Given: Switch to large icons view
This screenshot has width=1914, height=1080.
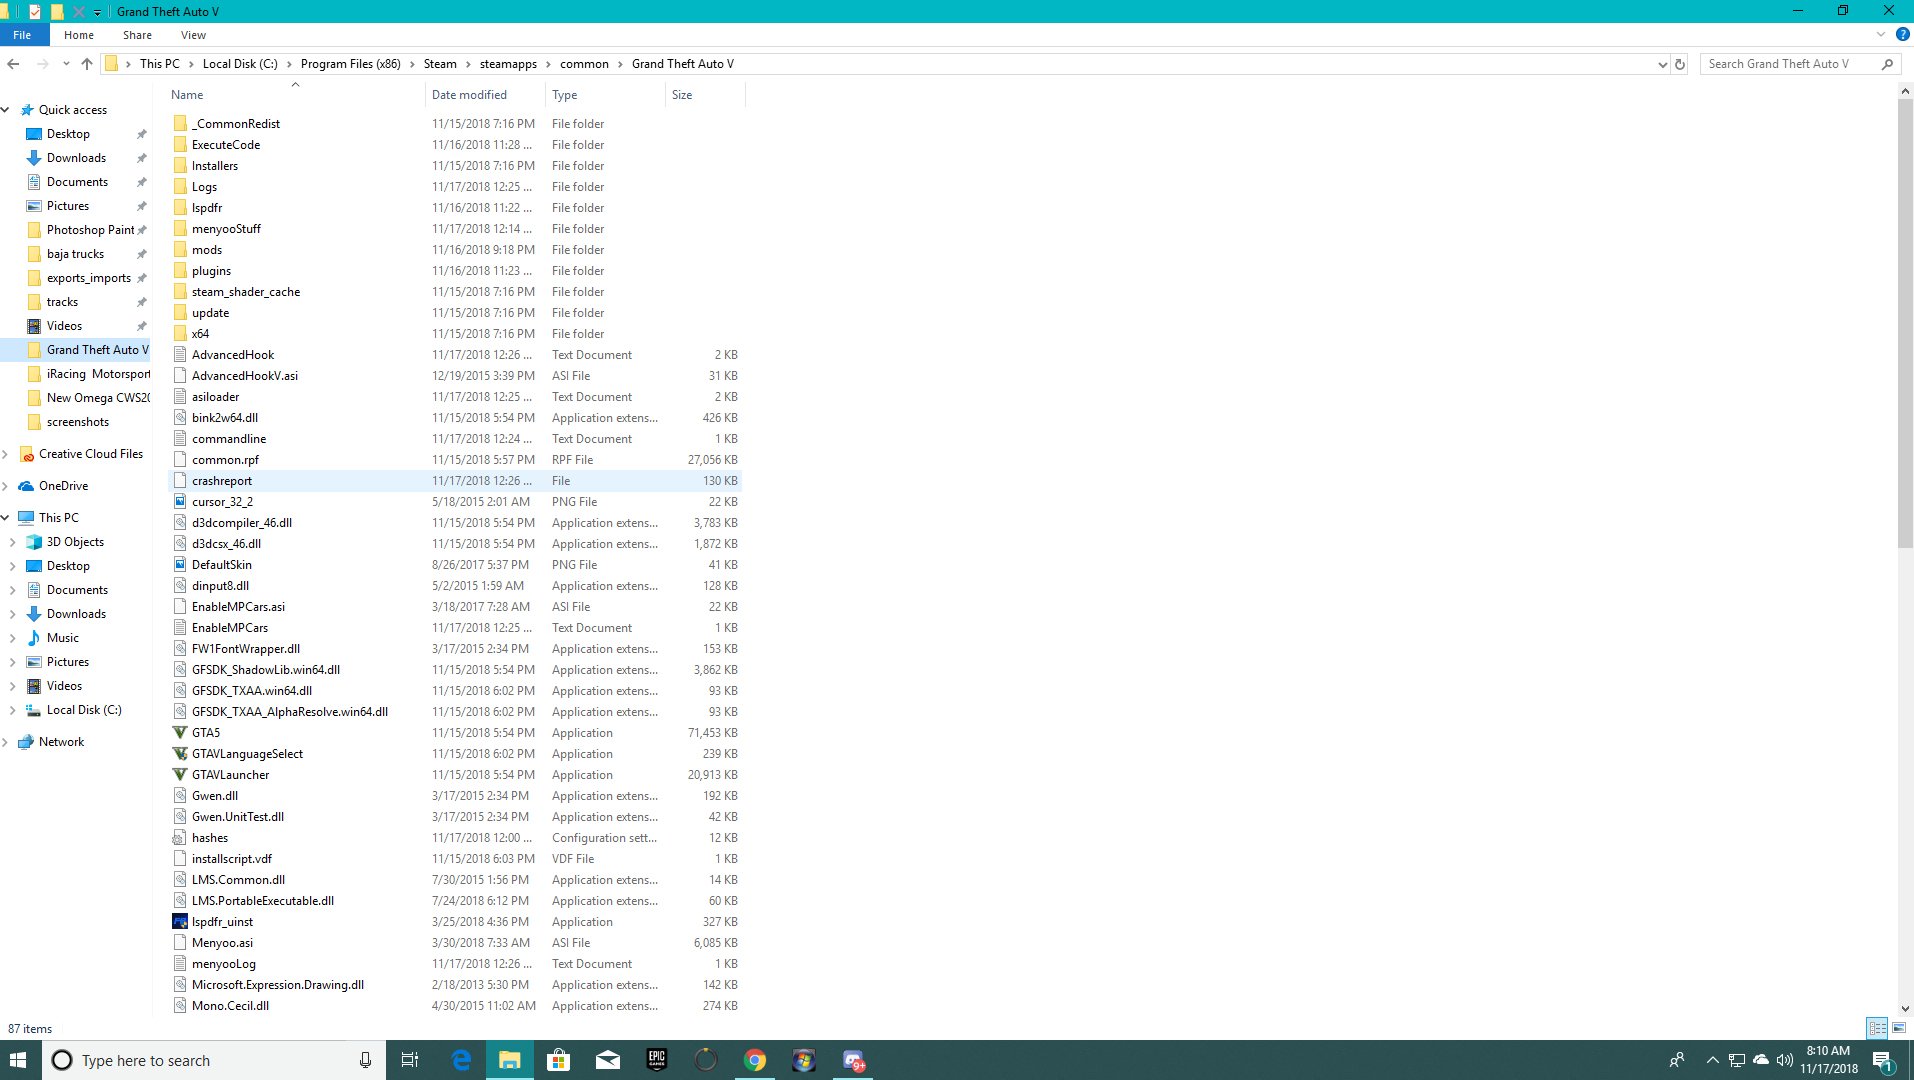Looking at the screenshot, I should coord(1899,1028).
